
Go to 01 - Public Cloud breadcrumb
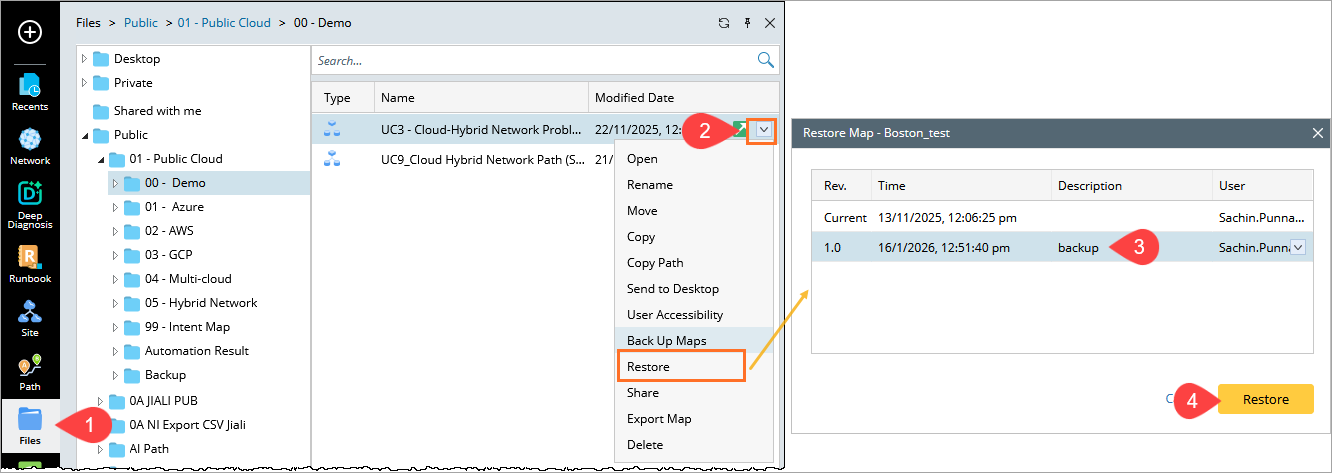[x=224, y=22]
